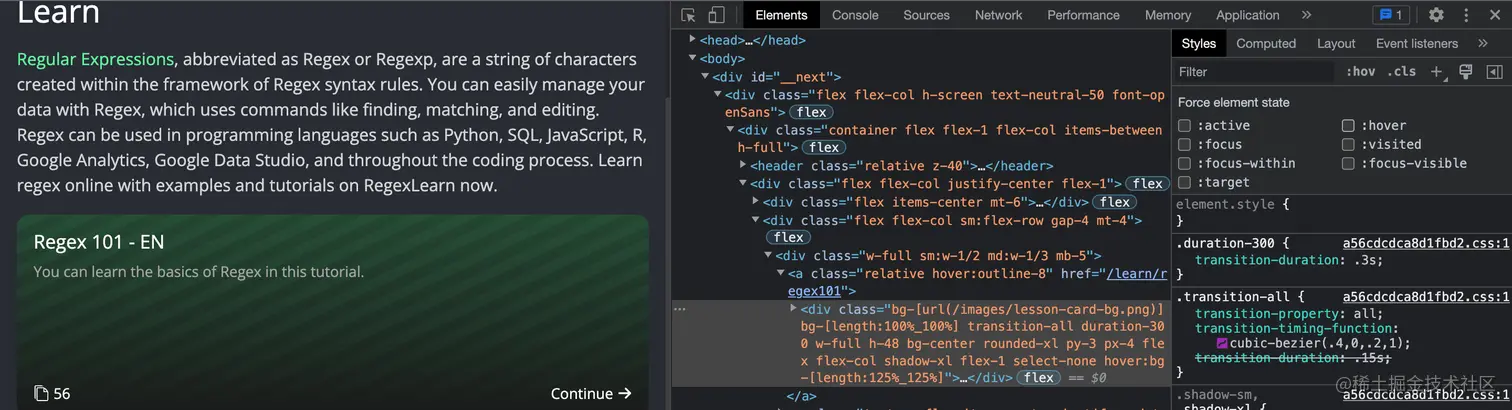Click transition-duration .3s declaration
The height and width of the screenshot is (410, 1512).
(x=1291, y=260)
